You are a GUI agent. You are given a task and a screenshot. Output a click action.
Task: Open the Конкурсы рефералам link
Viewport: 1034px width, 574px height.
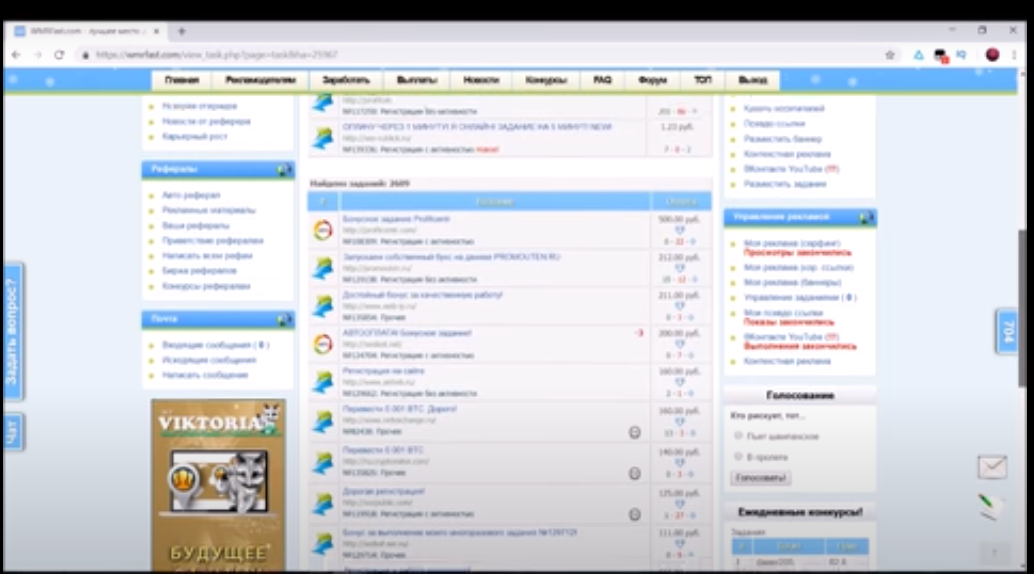point(206,286)
